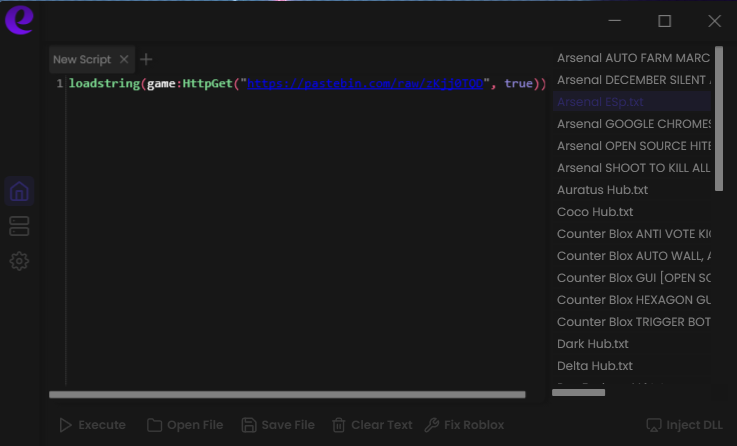Click line number 1 in the gutter
The height and width of the screenshot is (446, 737).
tap(59, 84)
